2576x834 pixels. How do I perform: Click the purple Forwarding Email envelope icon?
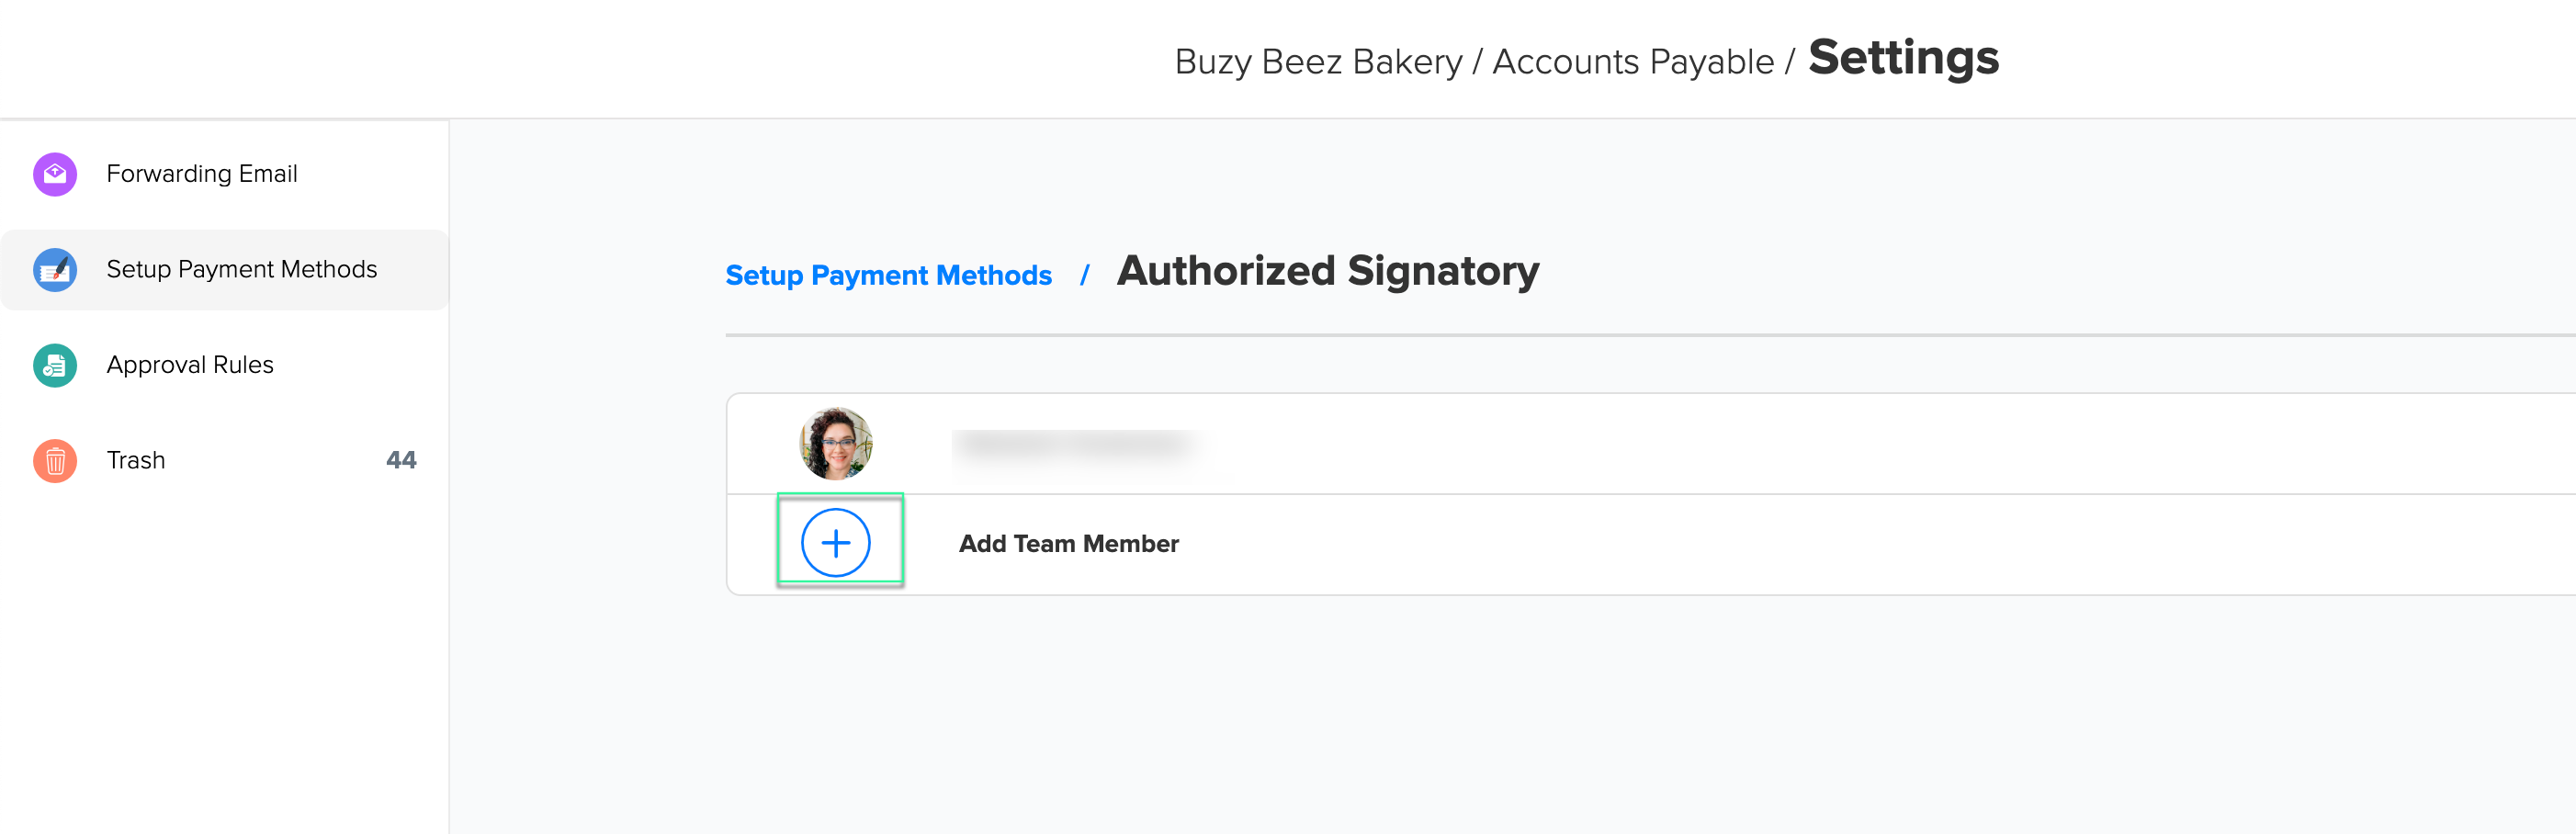54,173
